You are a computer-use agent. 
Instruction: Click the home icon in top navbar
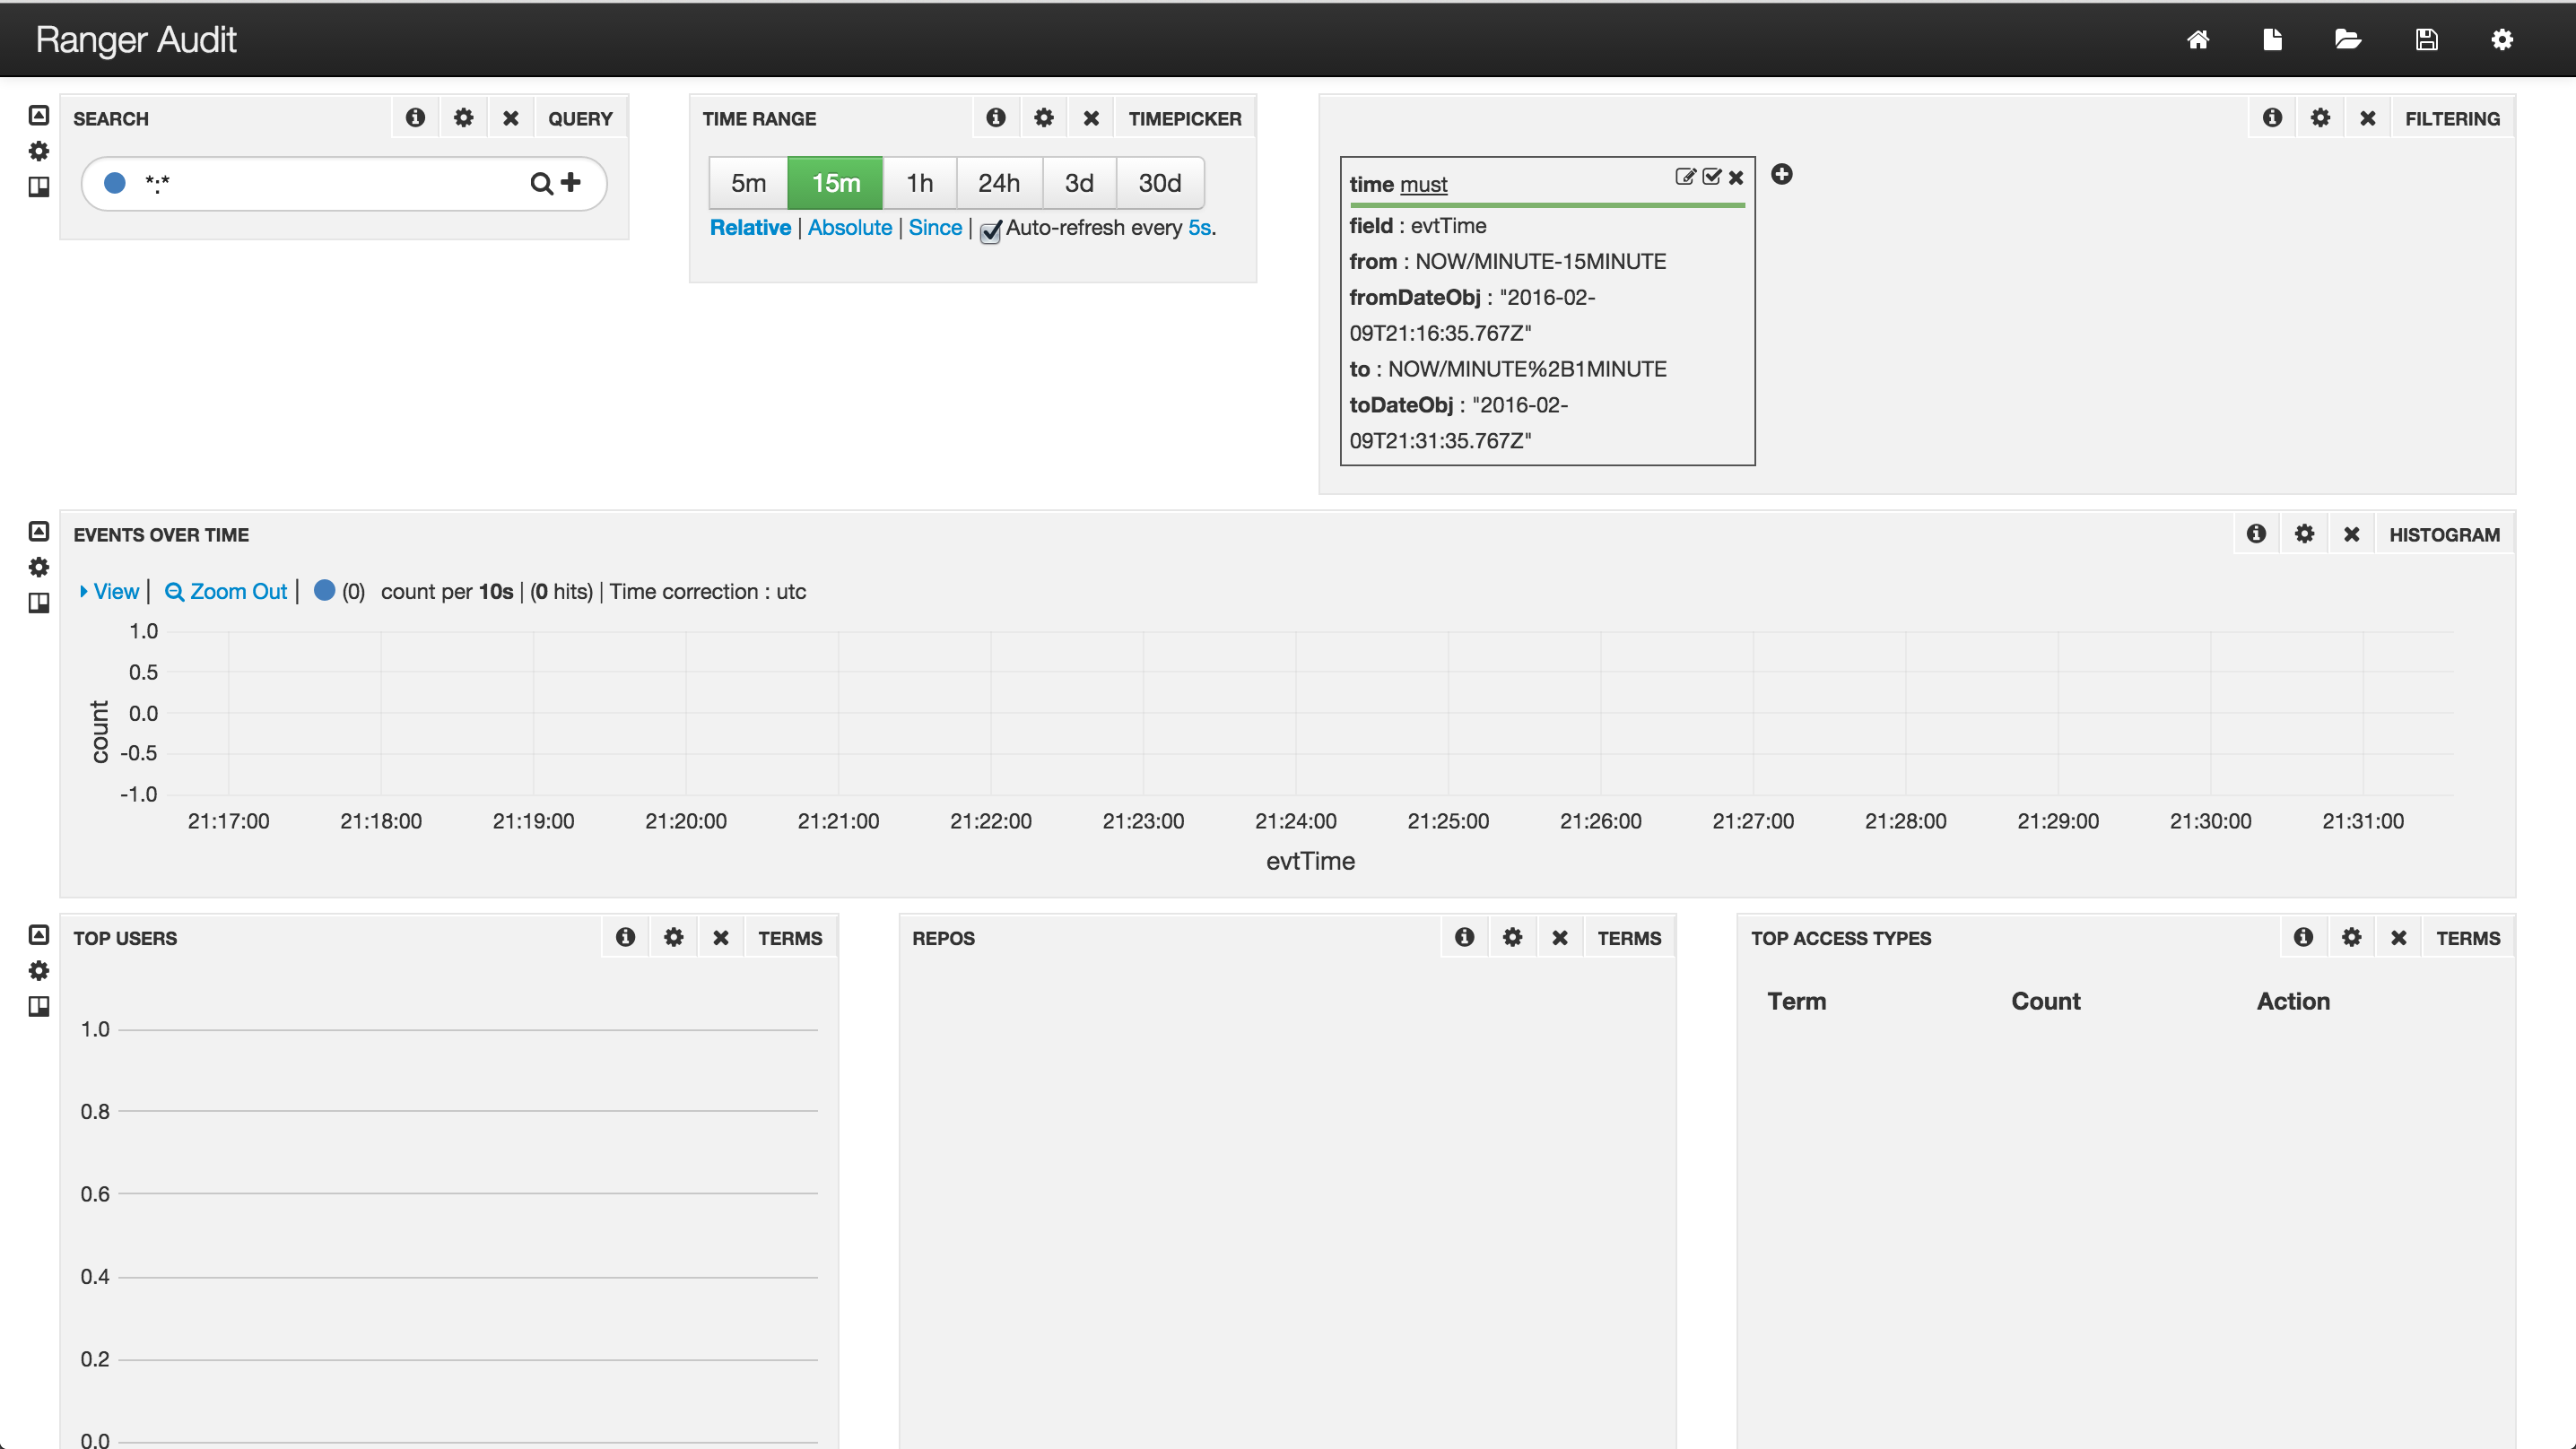coord(2197,40)
